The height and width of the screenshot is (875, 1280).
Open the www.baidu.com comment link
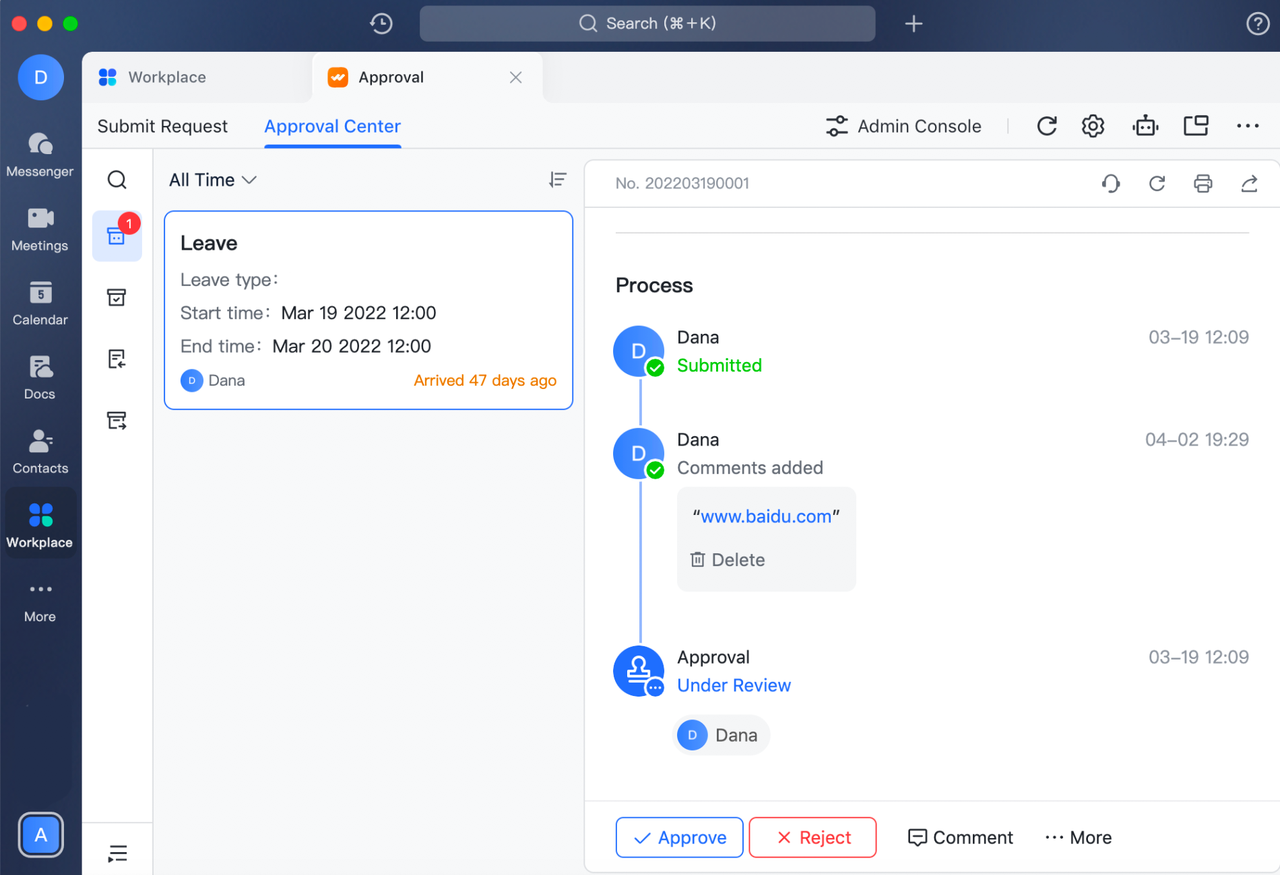[x=766, y=517]
